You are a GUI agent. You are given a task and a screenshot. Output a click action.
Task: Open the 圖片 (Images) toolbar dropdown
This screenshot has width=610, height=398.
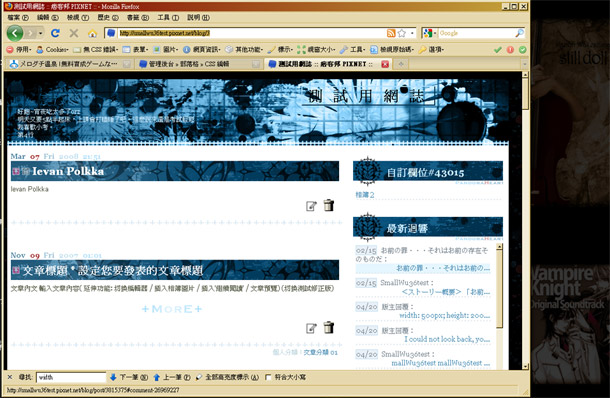pos(165,49)
